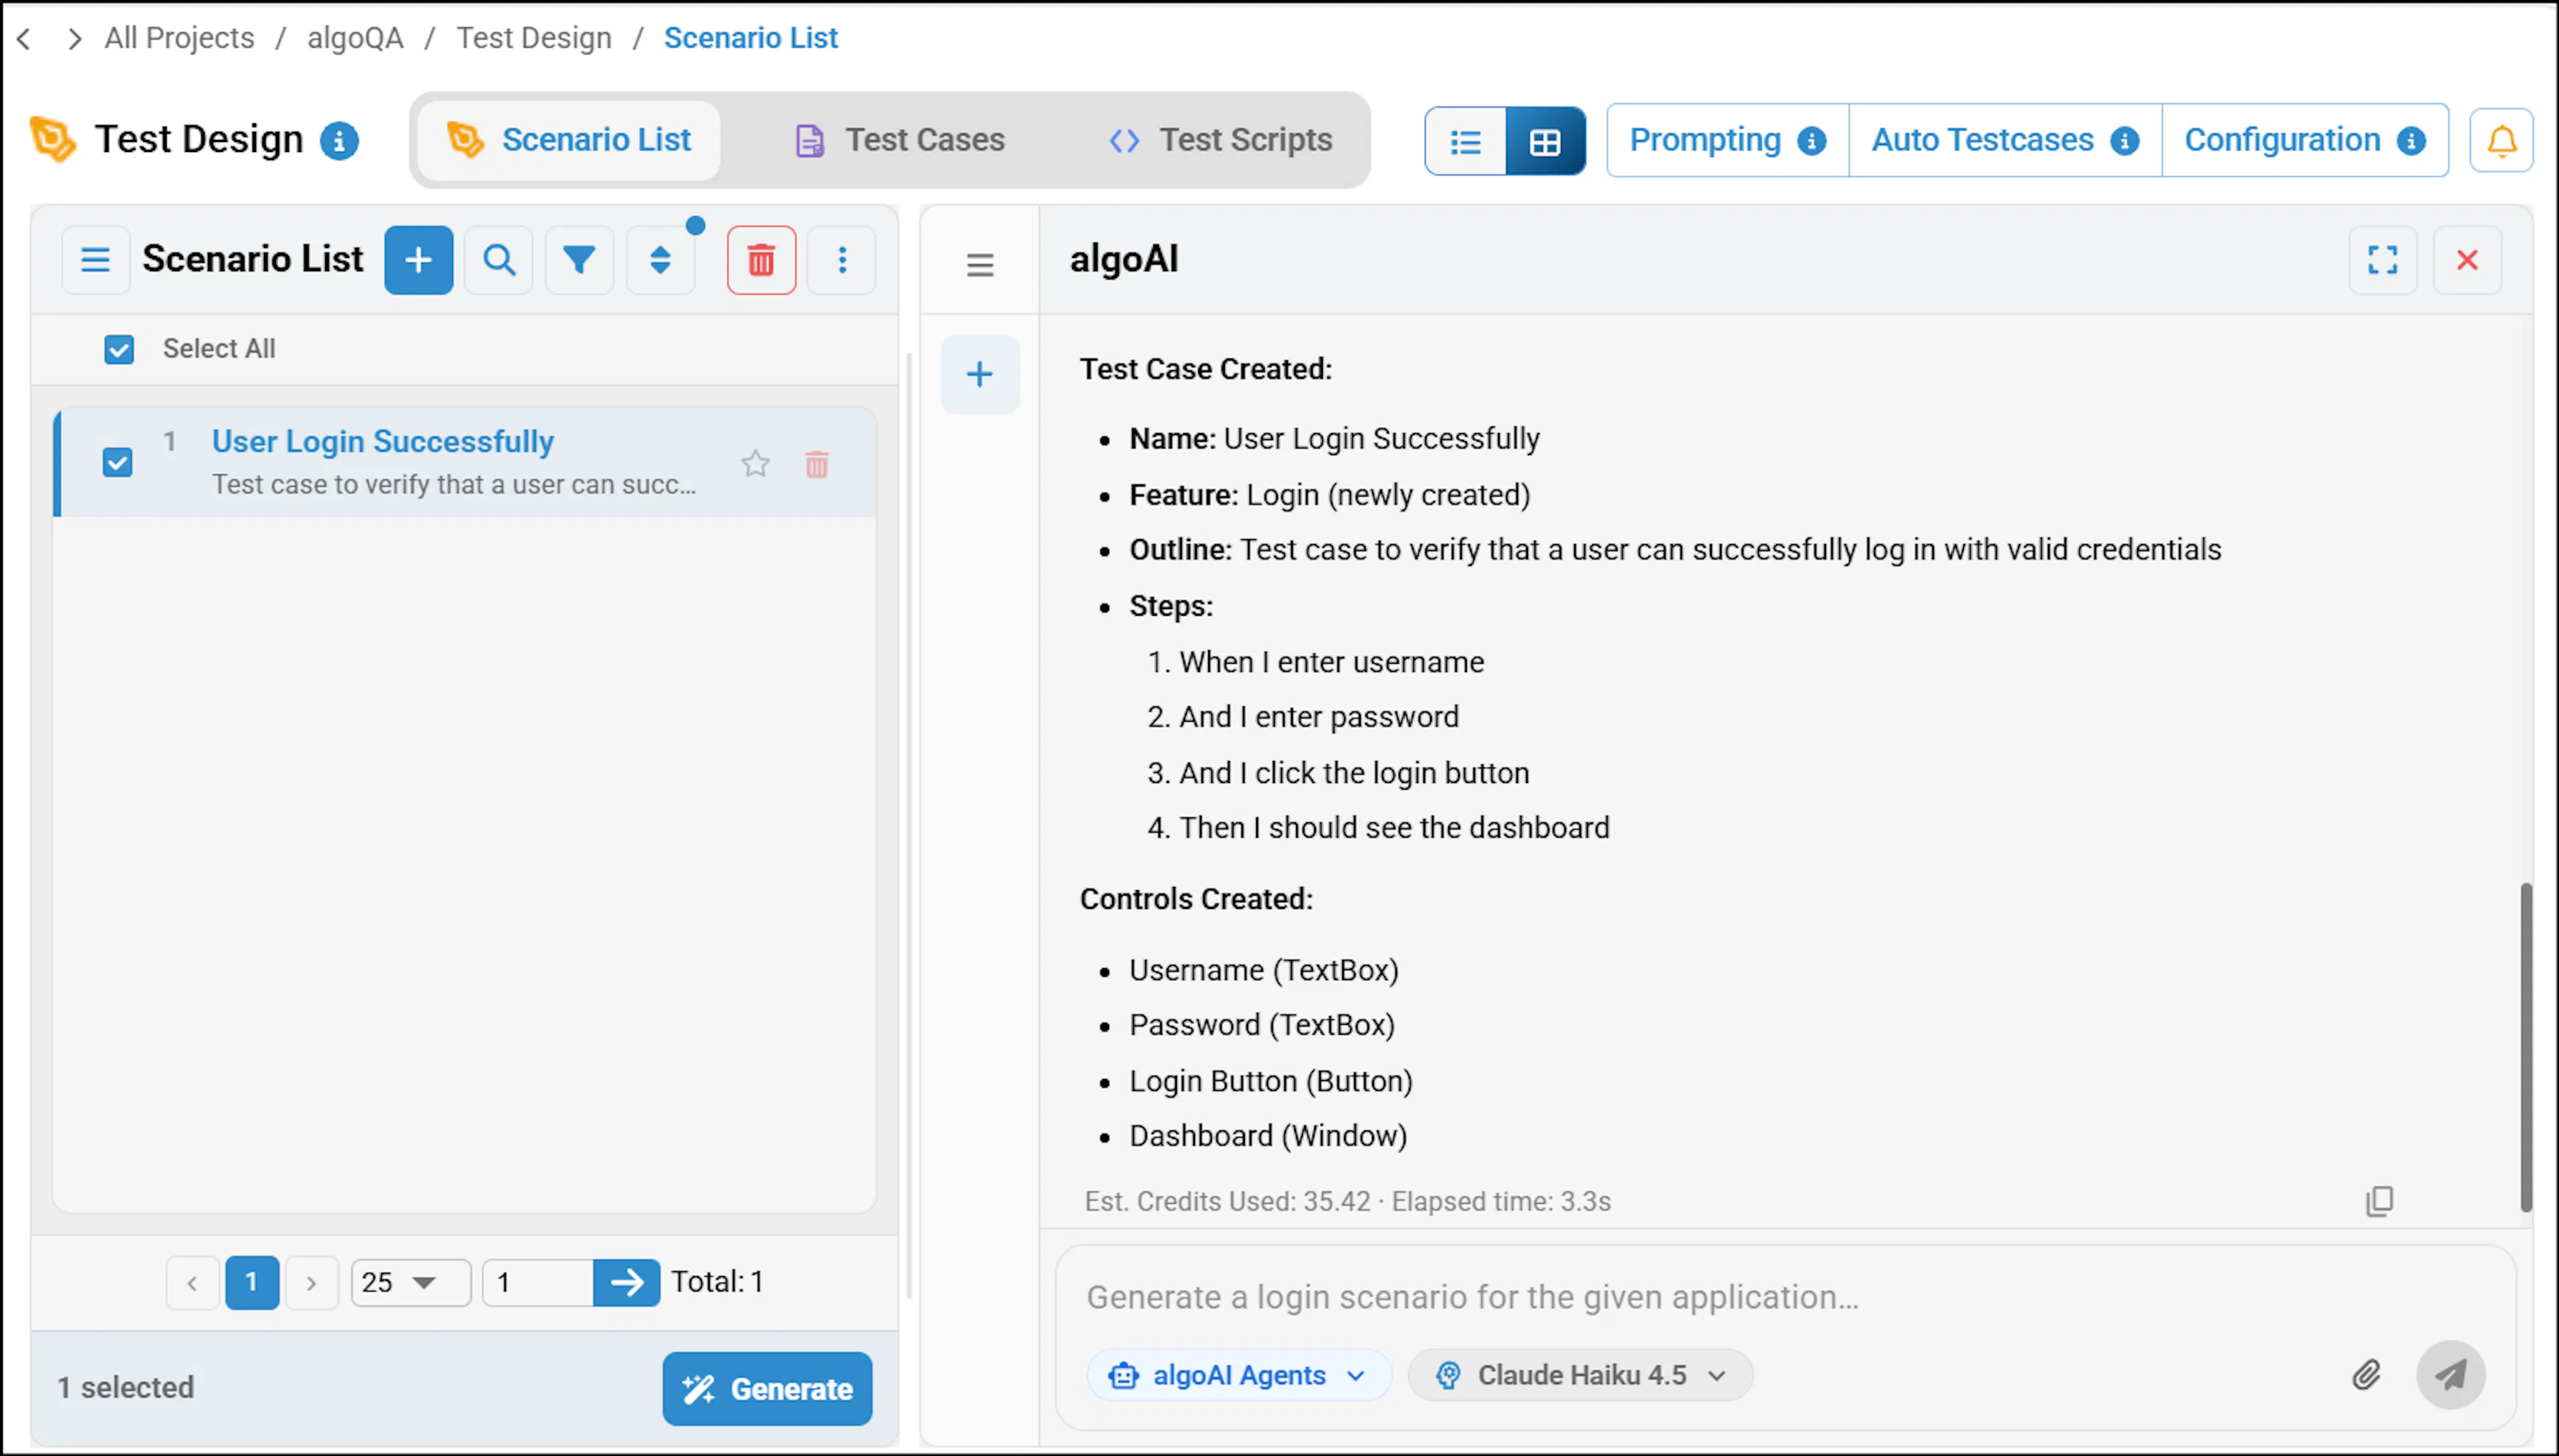
Task: Select the Scenario List tab
Action: (x=569, y=140)
